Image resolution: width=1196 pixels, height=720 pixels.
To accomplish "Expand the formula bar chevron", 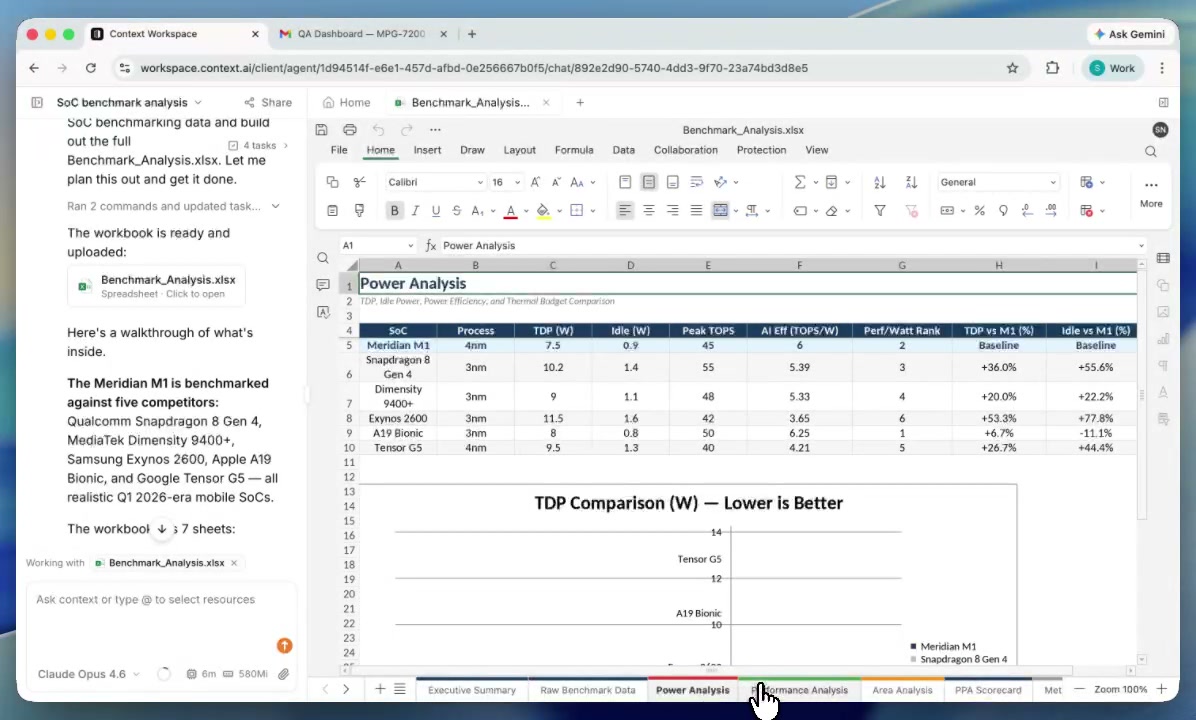I will pyautogui.click(x=1141, y=246).
